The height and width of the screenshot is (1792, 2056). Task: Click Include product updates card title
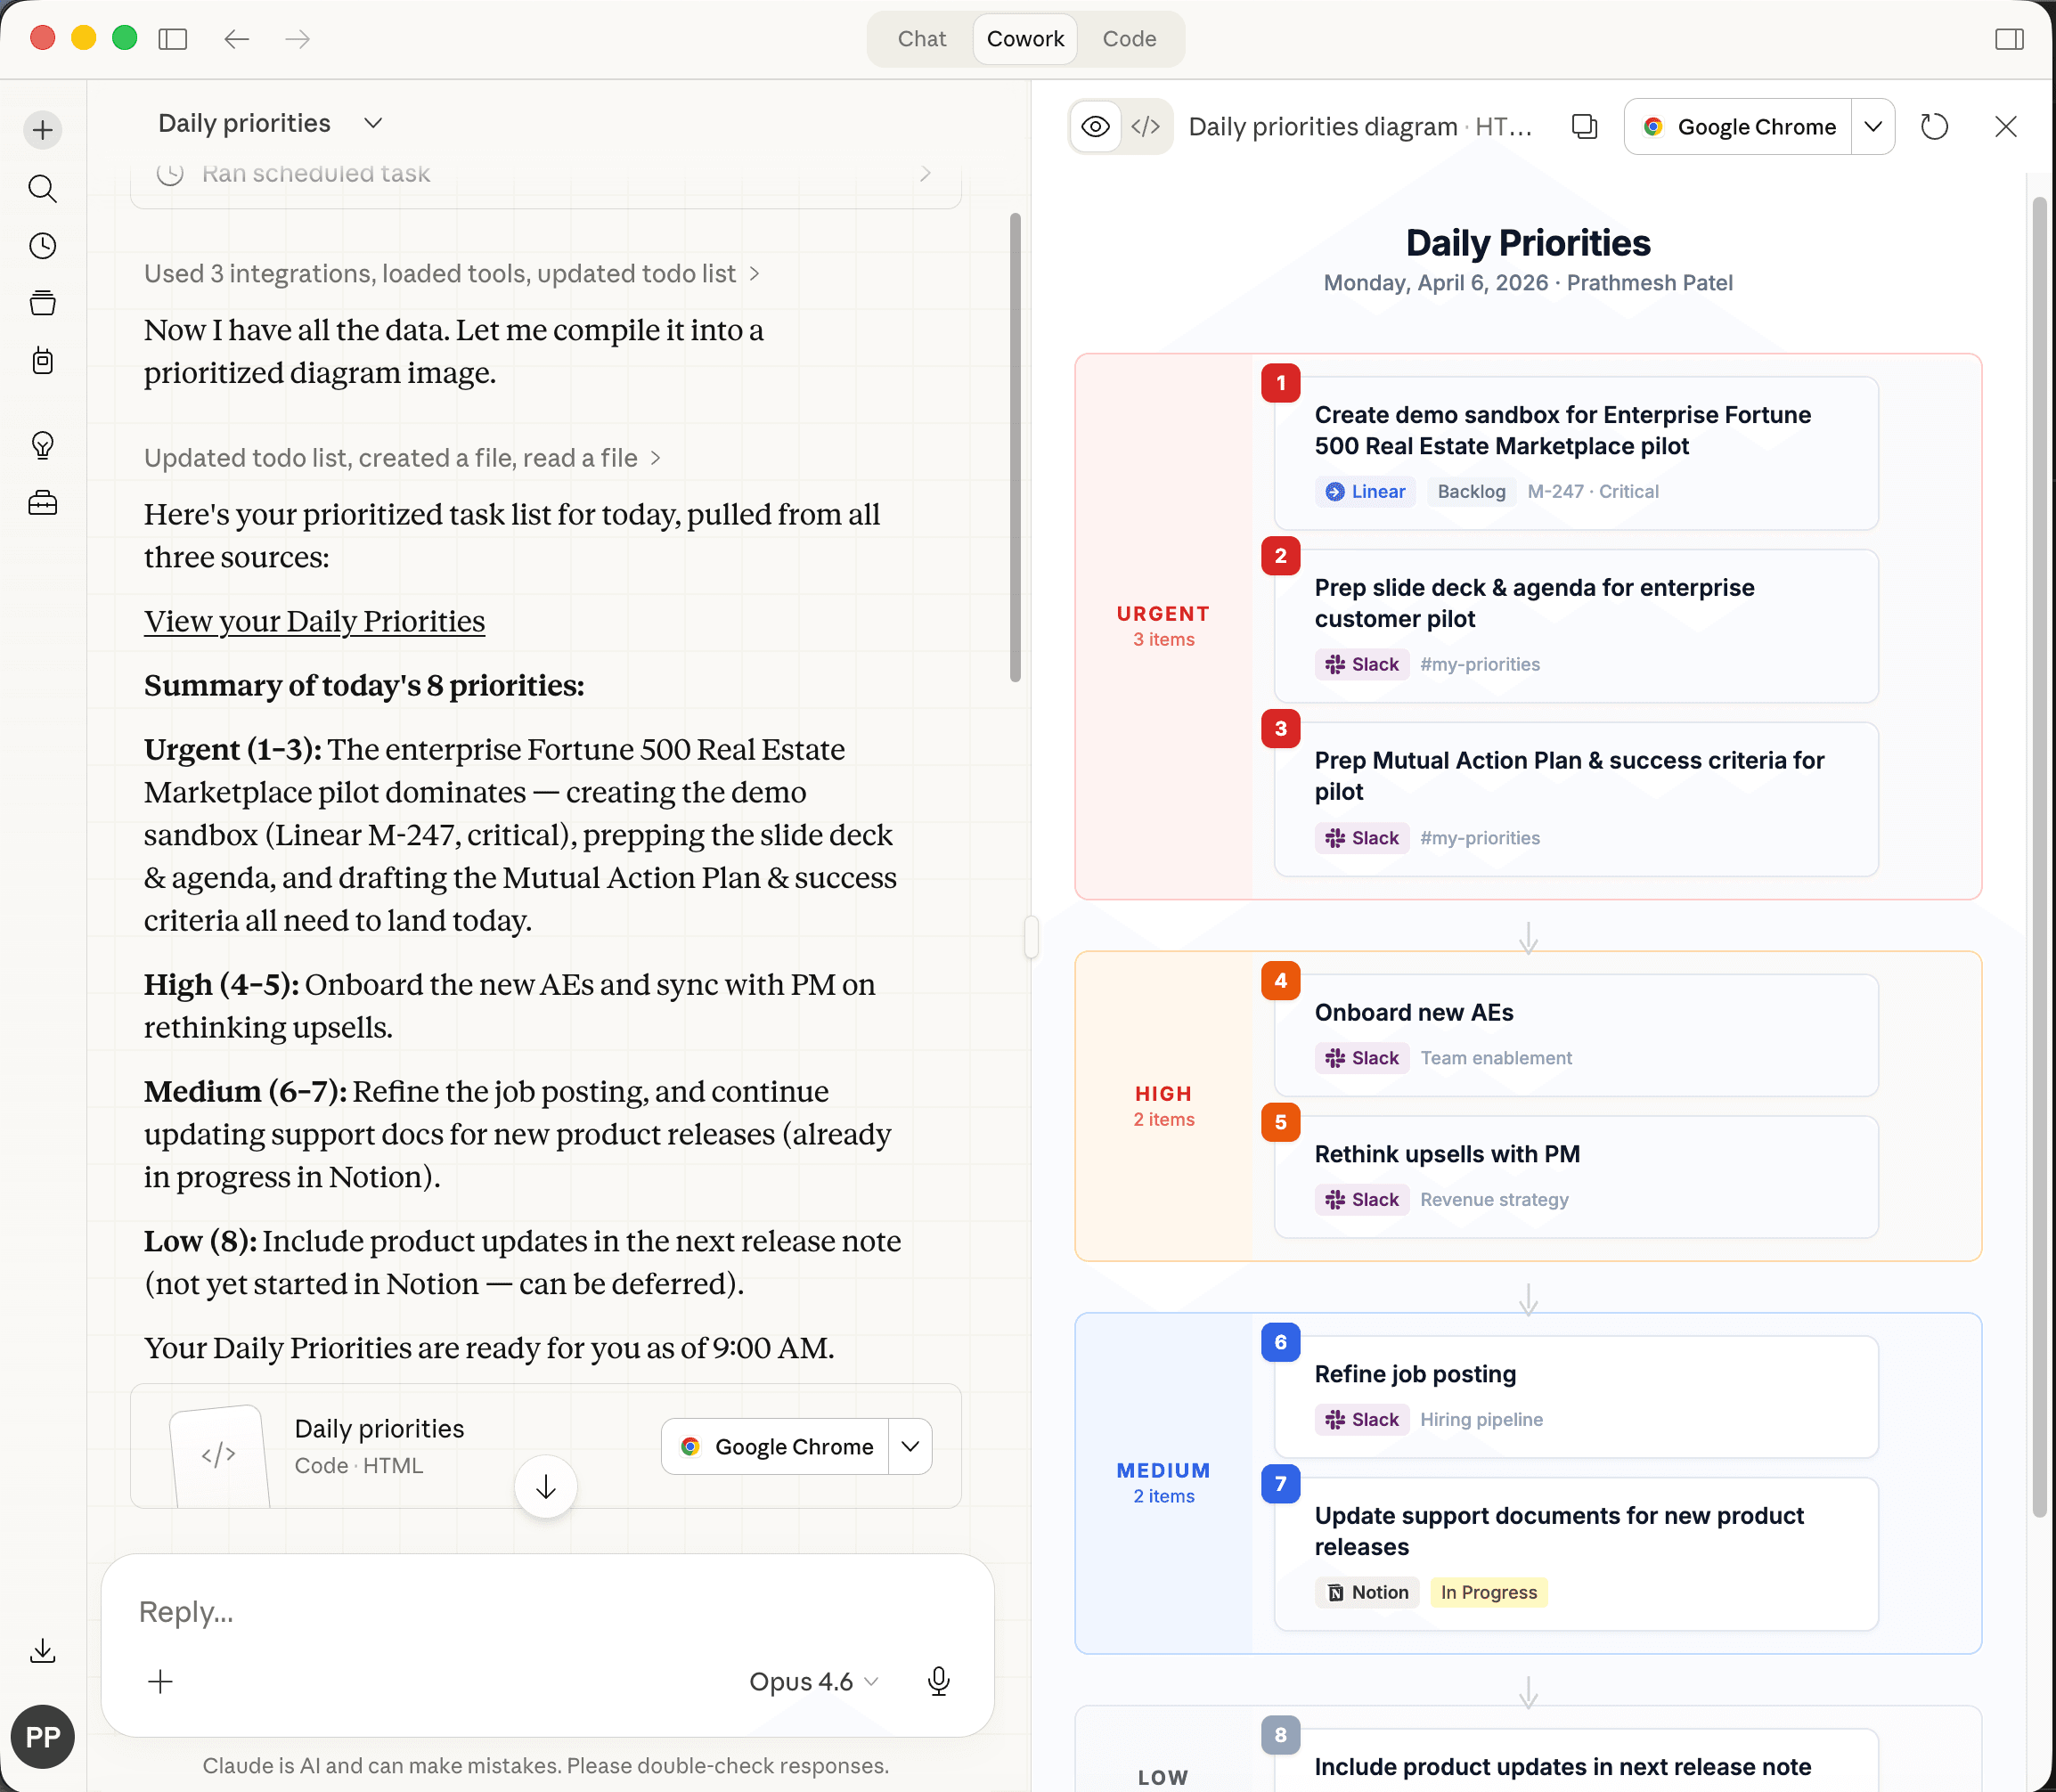click(x=1563, y=1767)
